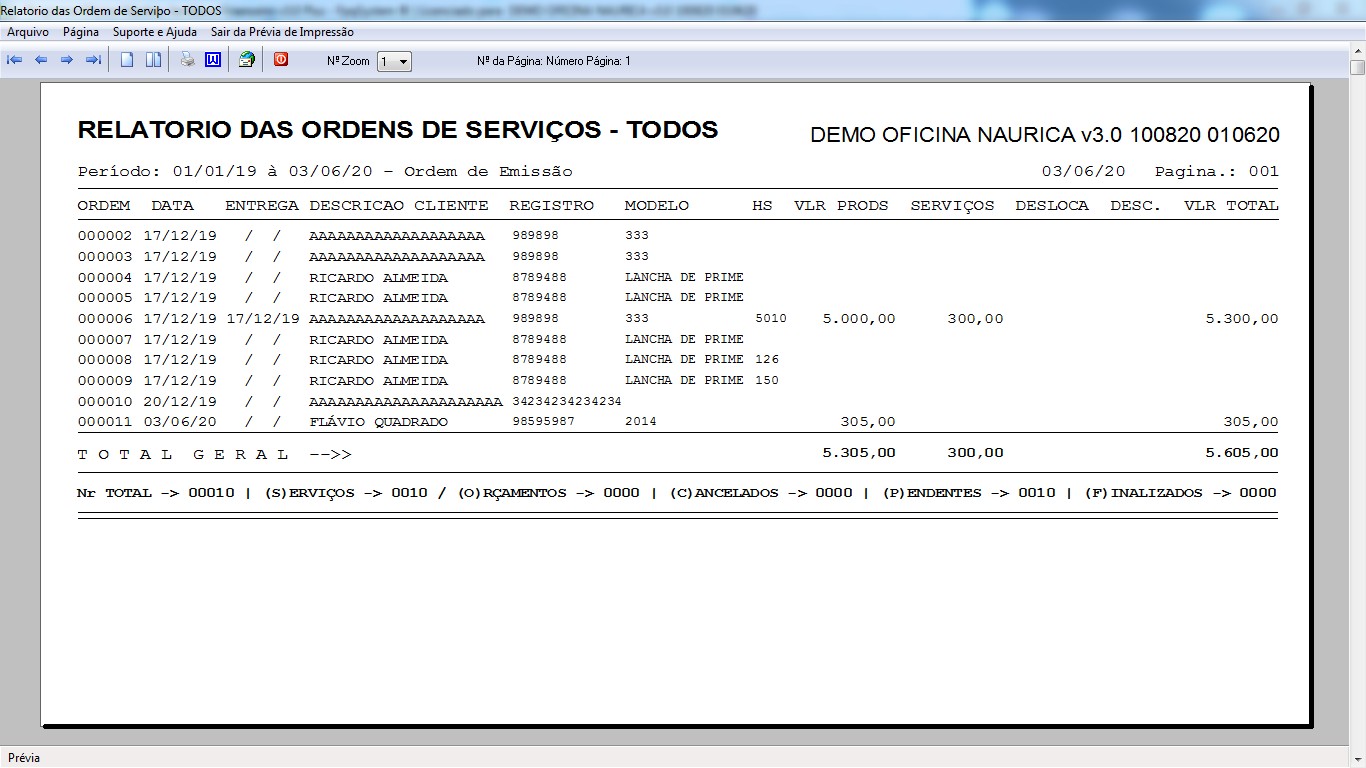Click the DESCRICAO CLIENTE column header

click(x=399, y=205)
